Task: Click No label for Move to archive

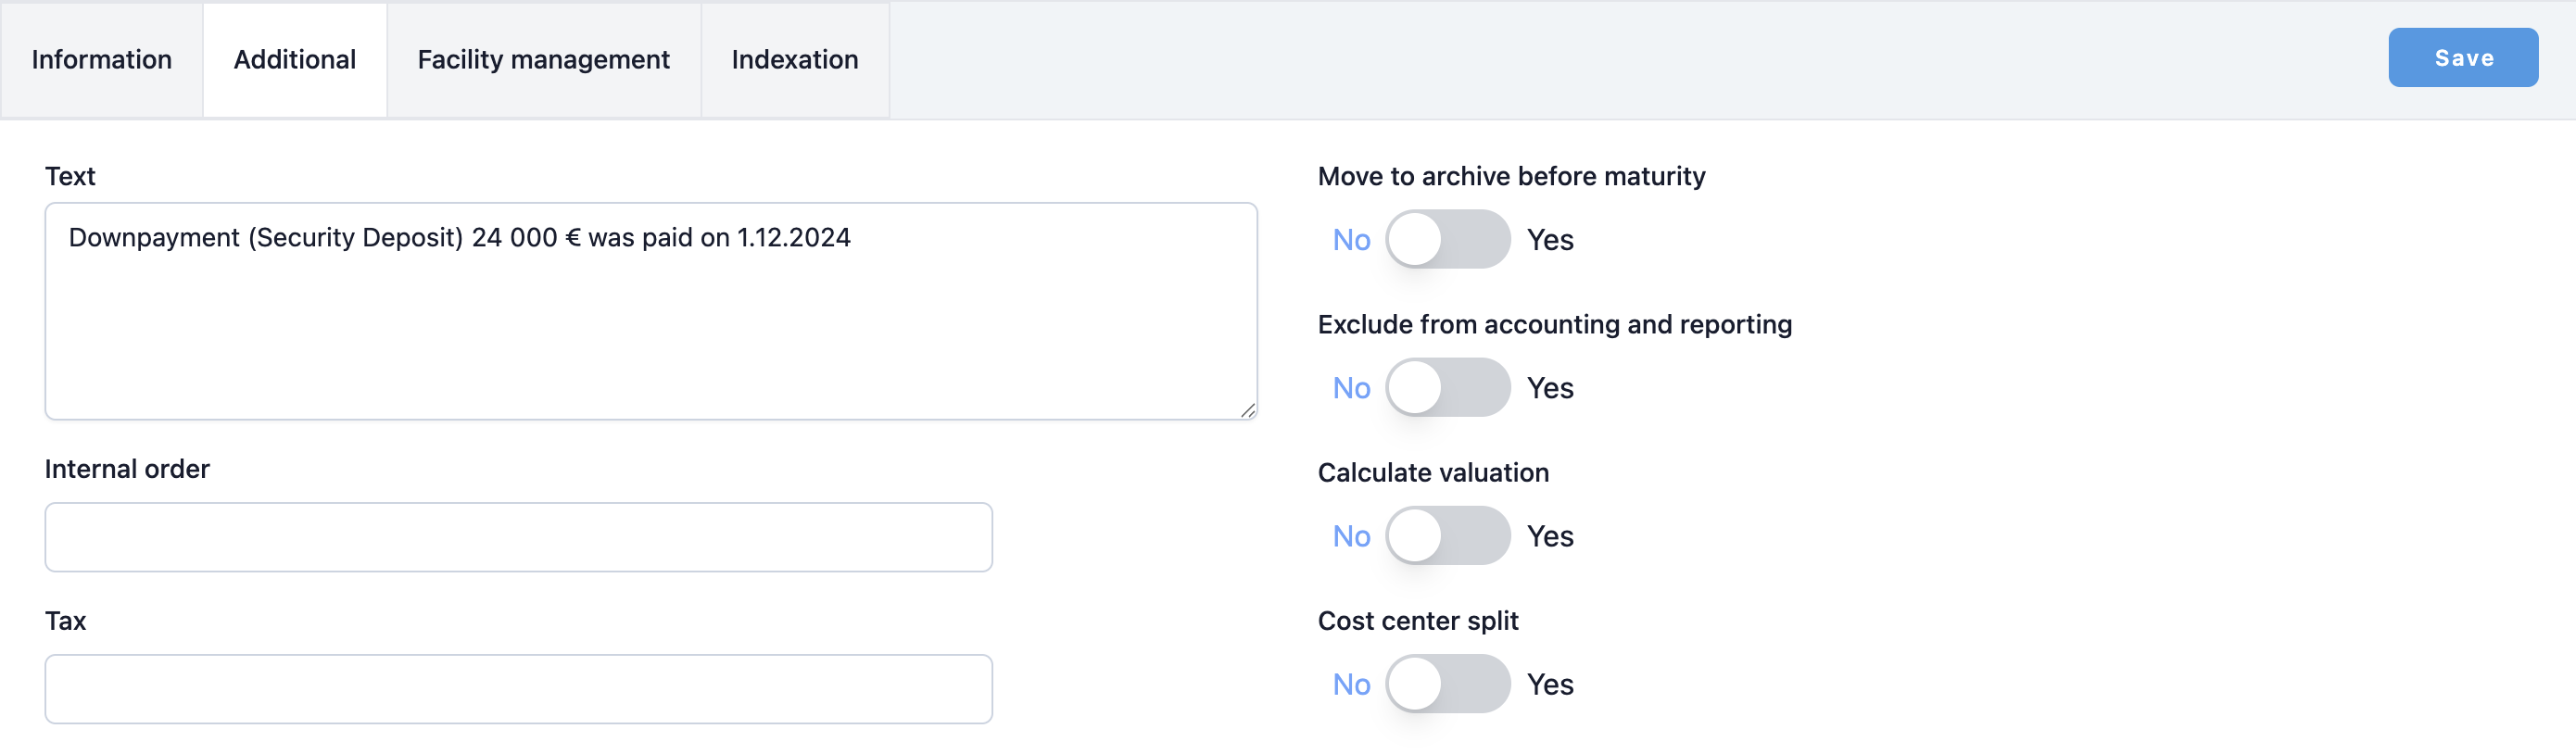Action: pyautogui.click(x=1351, y=240)
